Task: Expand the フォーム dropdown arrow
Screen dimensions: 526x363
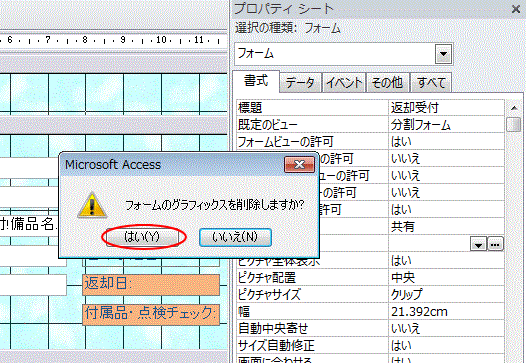Action: pos(443,54)
